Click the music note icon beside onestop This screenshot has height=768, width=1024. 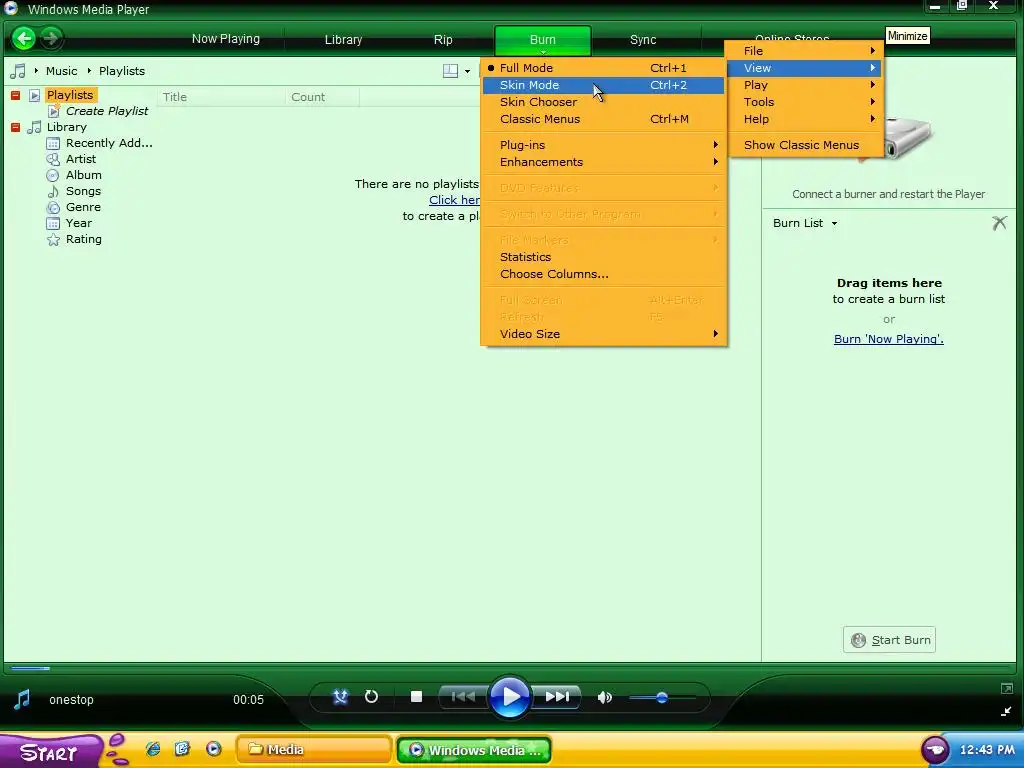[22, 699]
